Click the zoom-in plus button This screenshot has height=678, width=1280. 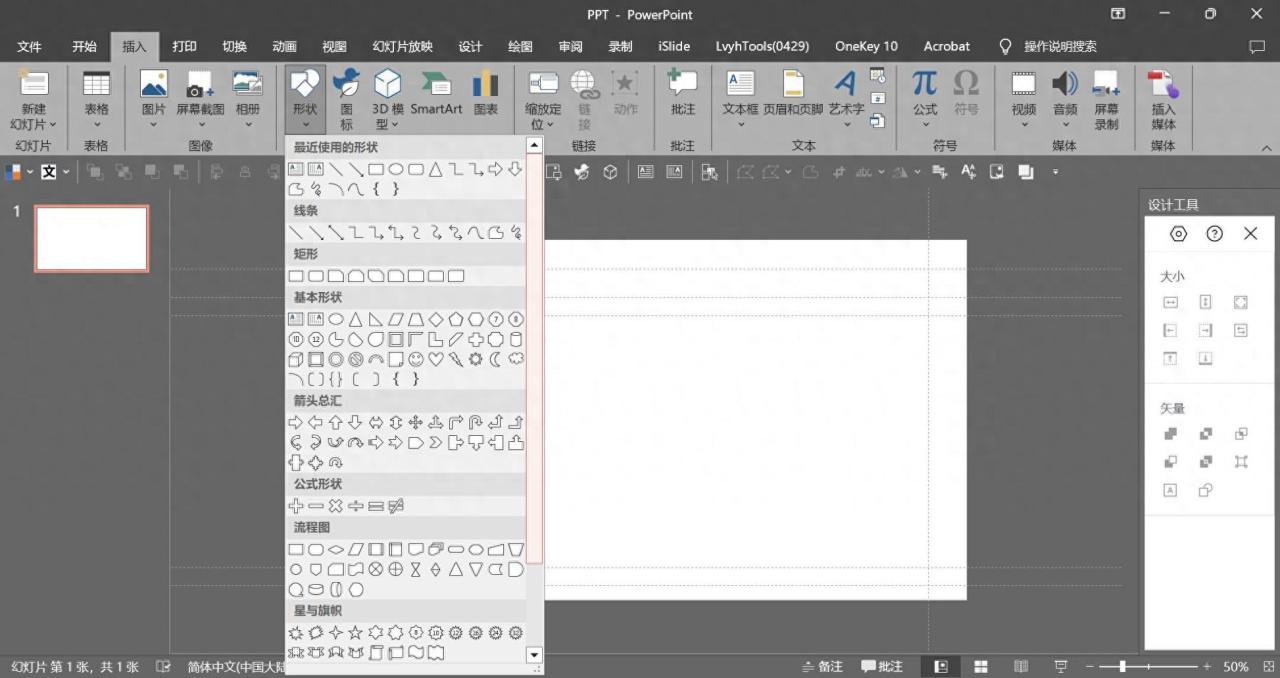click(x=1207, y=666)
